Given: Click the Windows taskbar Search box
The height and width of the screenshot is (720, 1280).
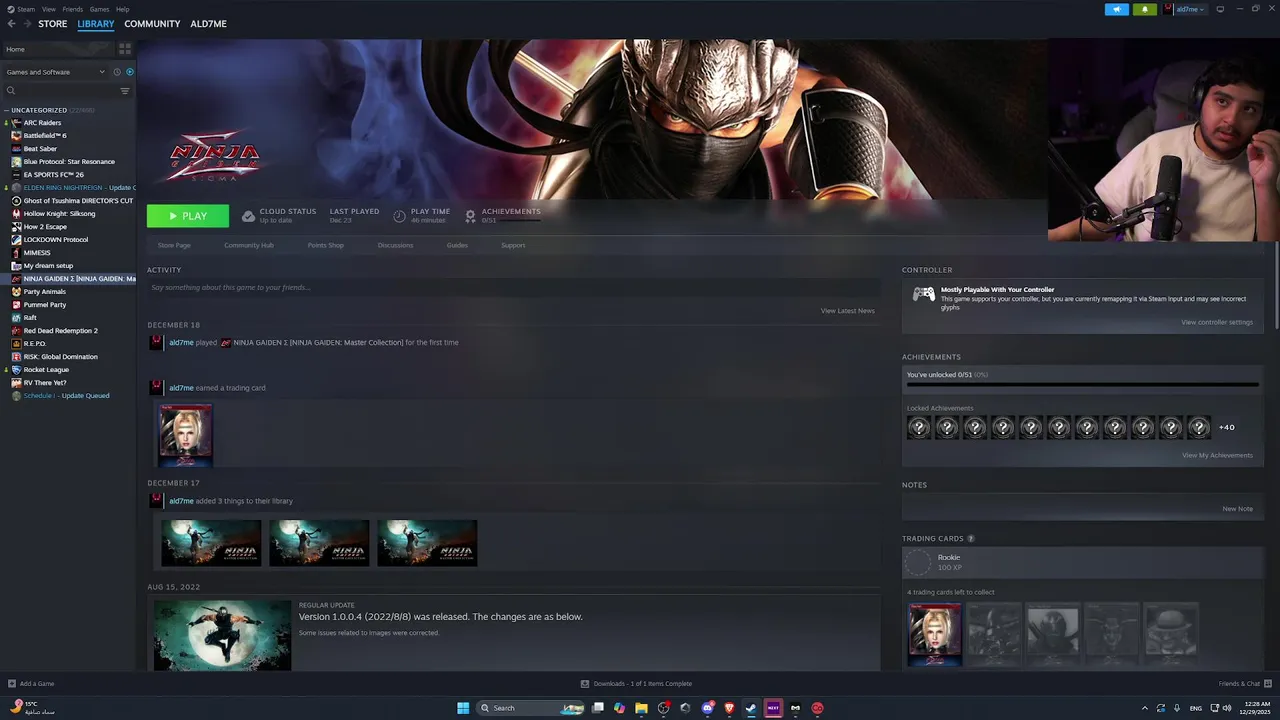Looking at the screenshot, I should click(x=530, y=708).
